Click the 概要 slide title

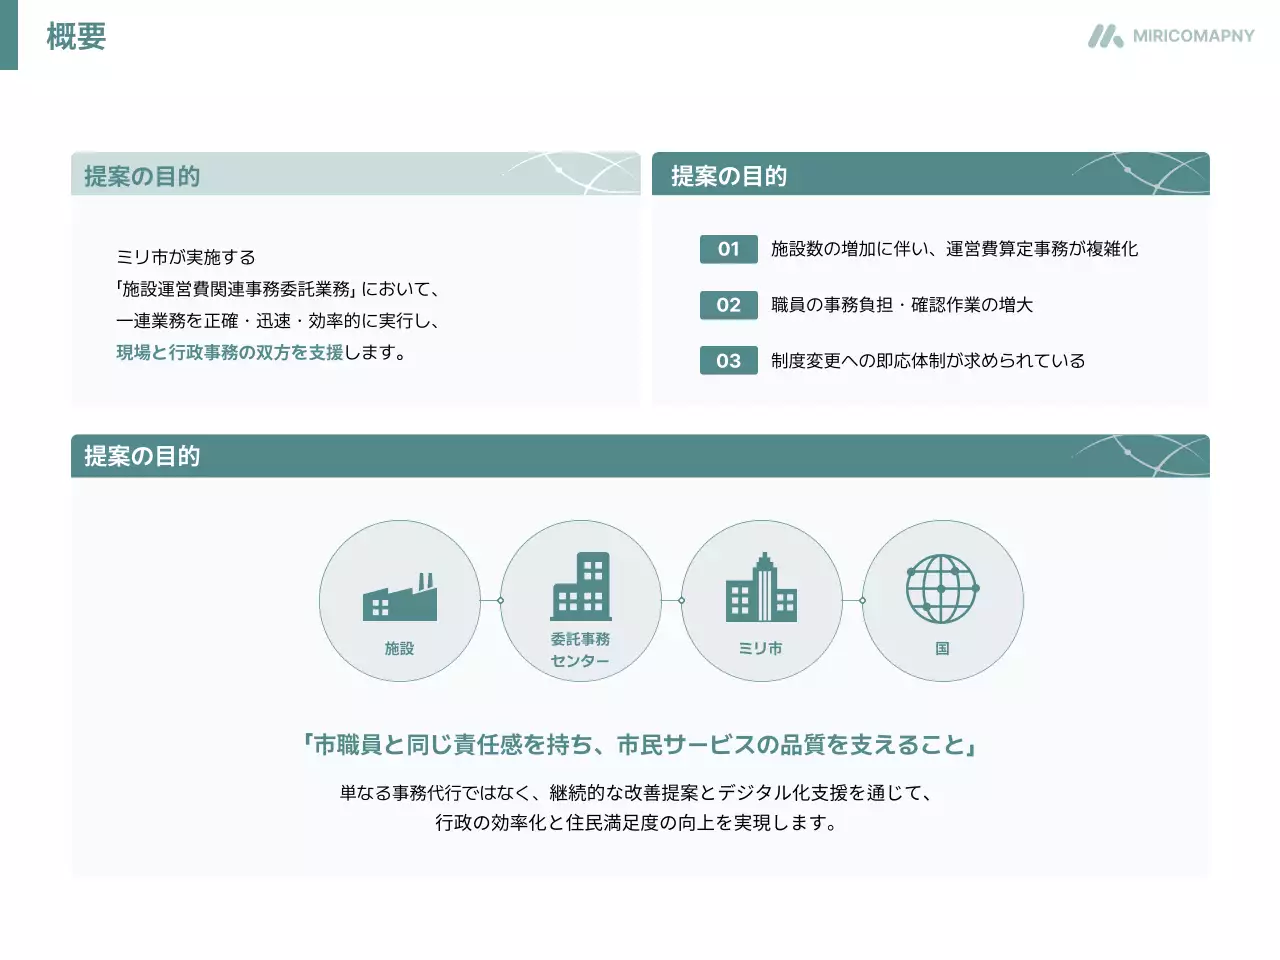pos(76,37)
